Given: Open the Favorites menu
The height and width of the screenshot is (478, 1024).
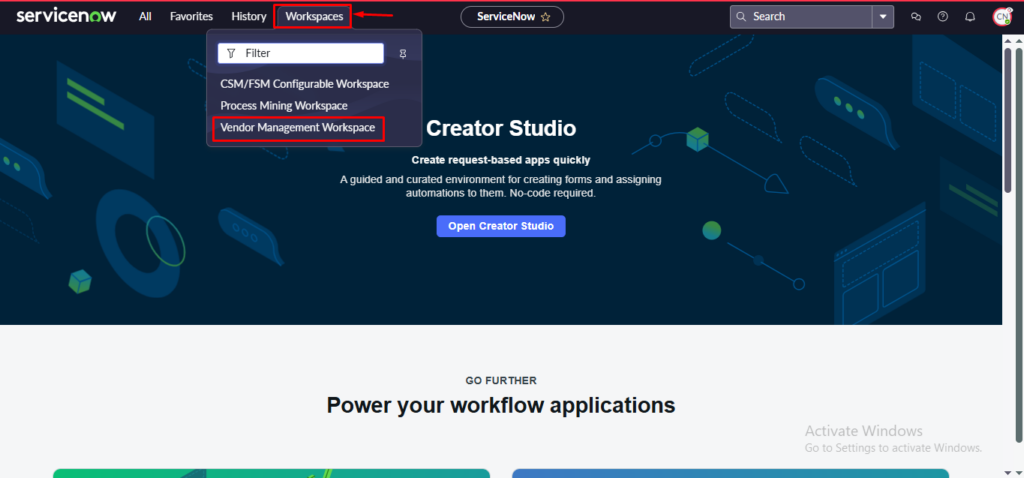Looking at the screenshot, I should pyautogui.click(x=191, y=17).
